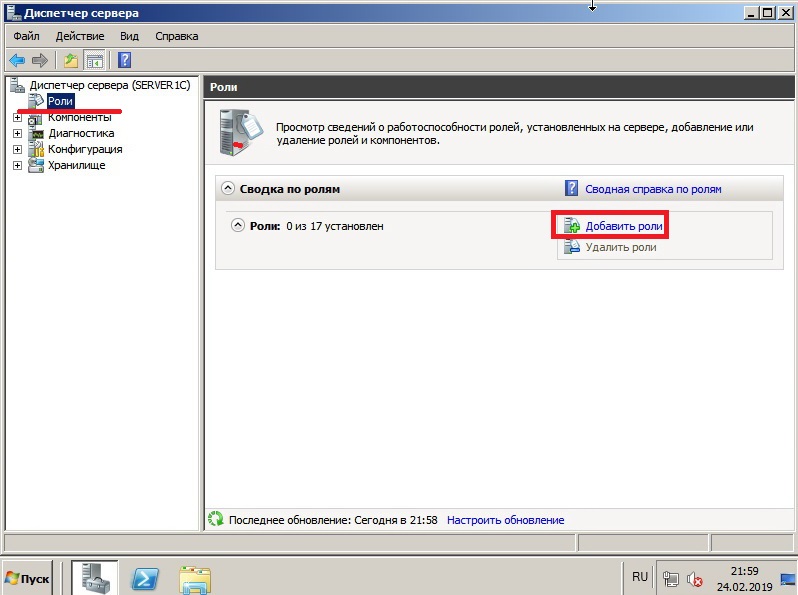
Task: Click the Up one level folder icon
Action: (x=71, y=60)
